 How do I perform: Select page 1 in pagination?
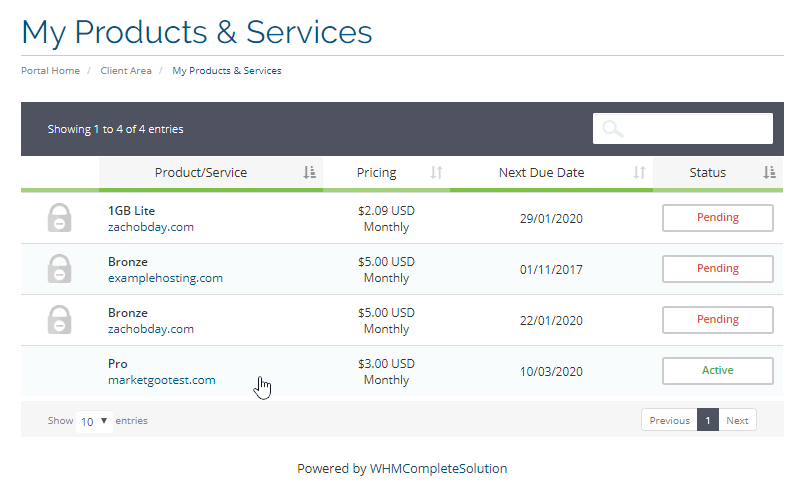(x=708, y=421)
